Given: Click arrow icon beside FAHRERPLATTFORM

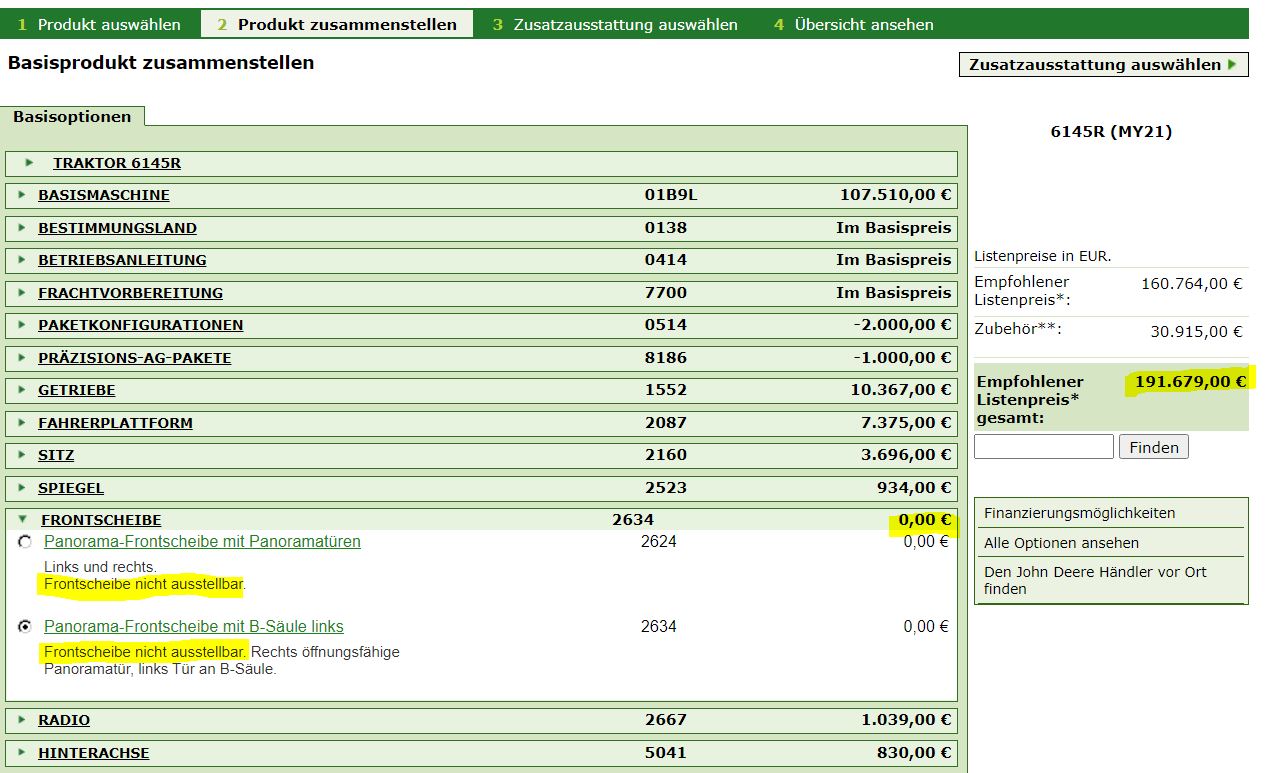Looking at the screenshot, I should coord(22,423).
